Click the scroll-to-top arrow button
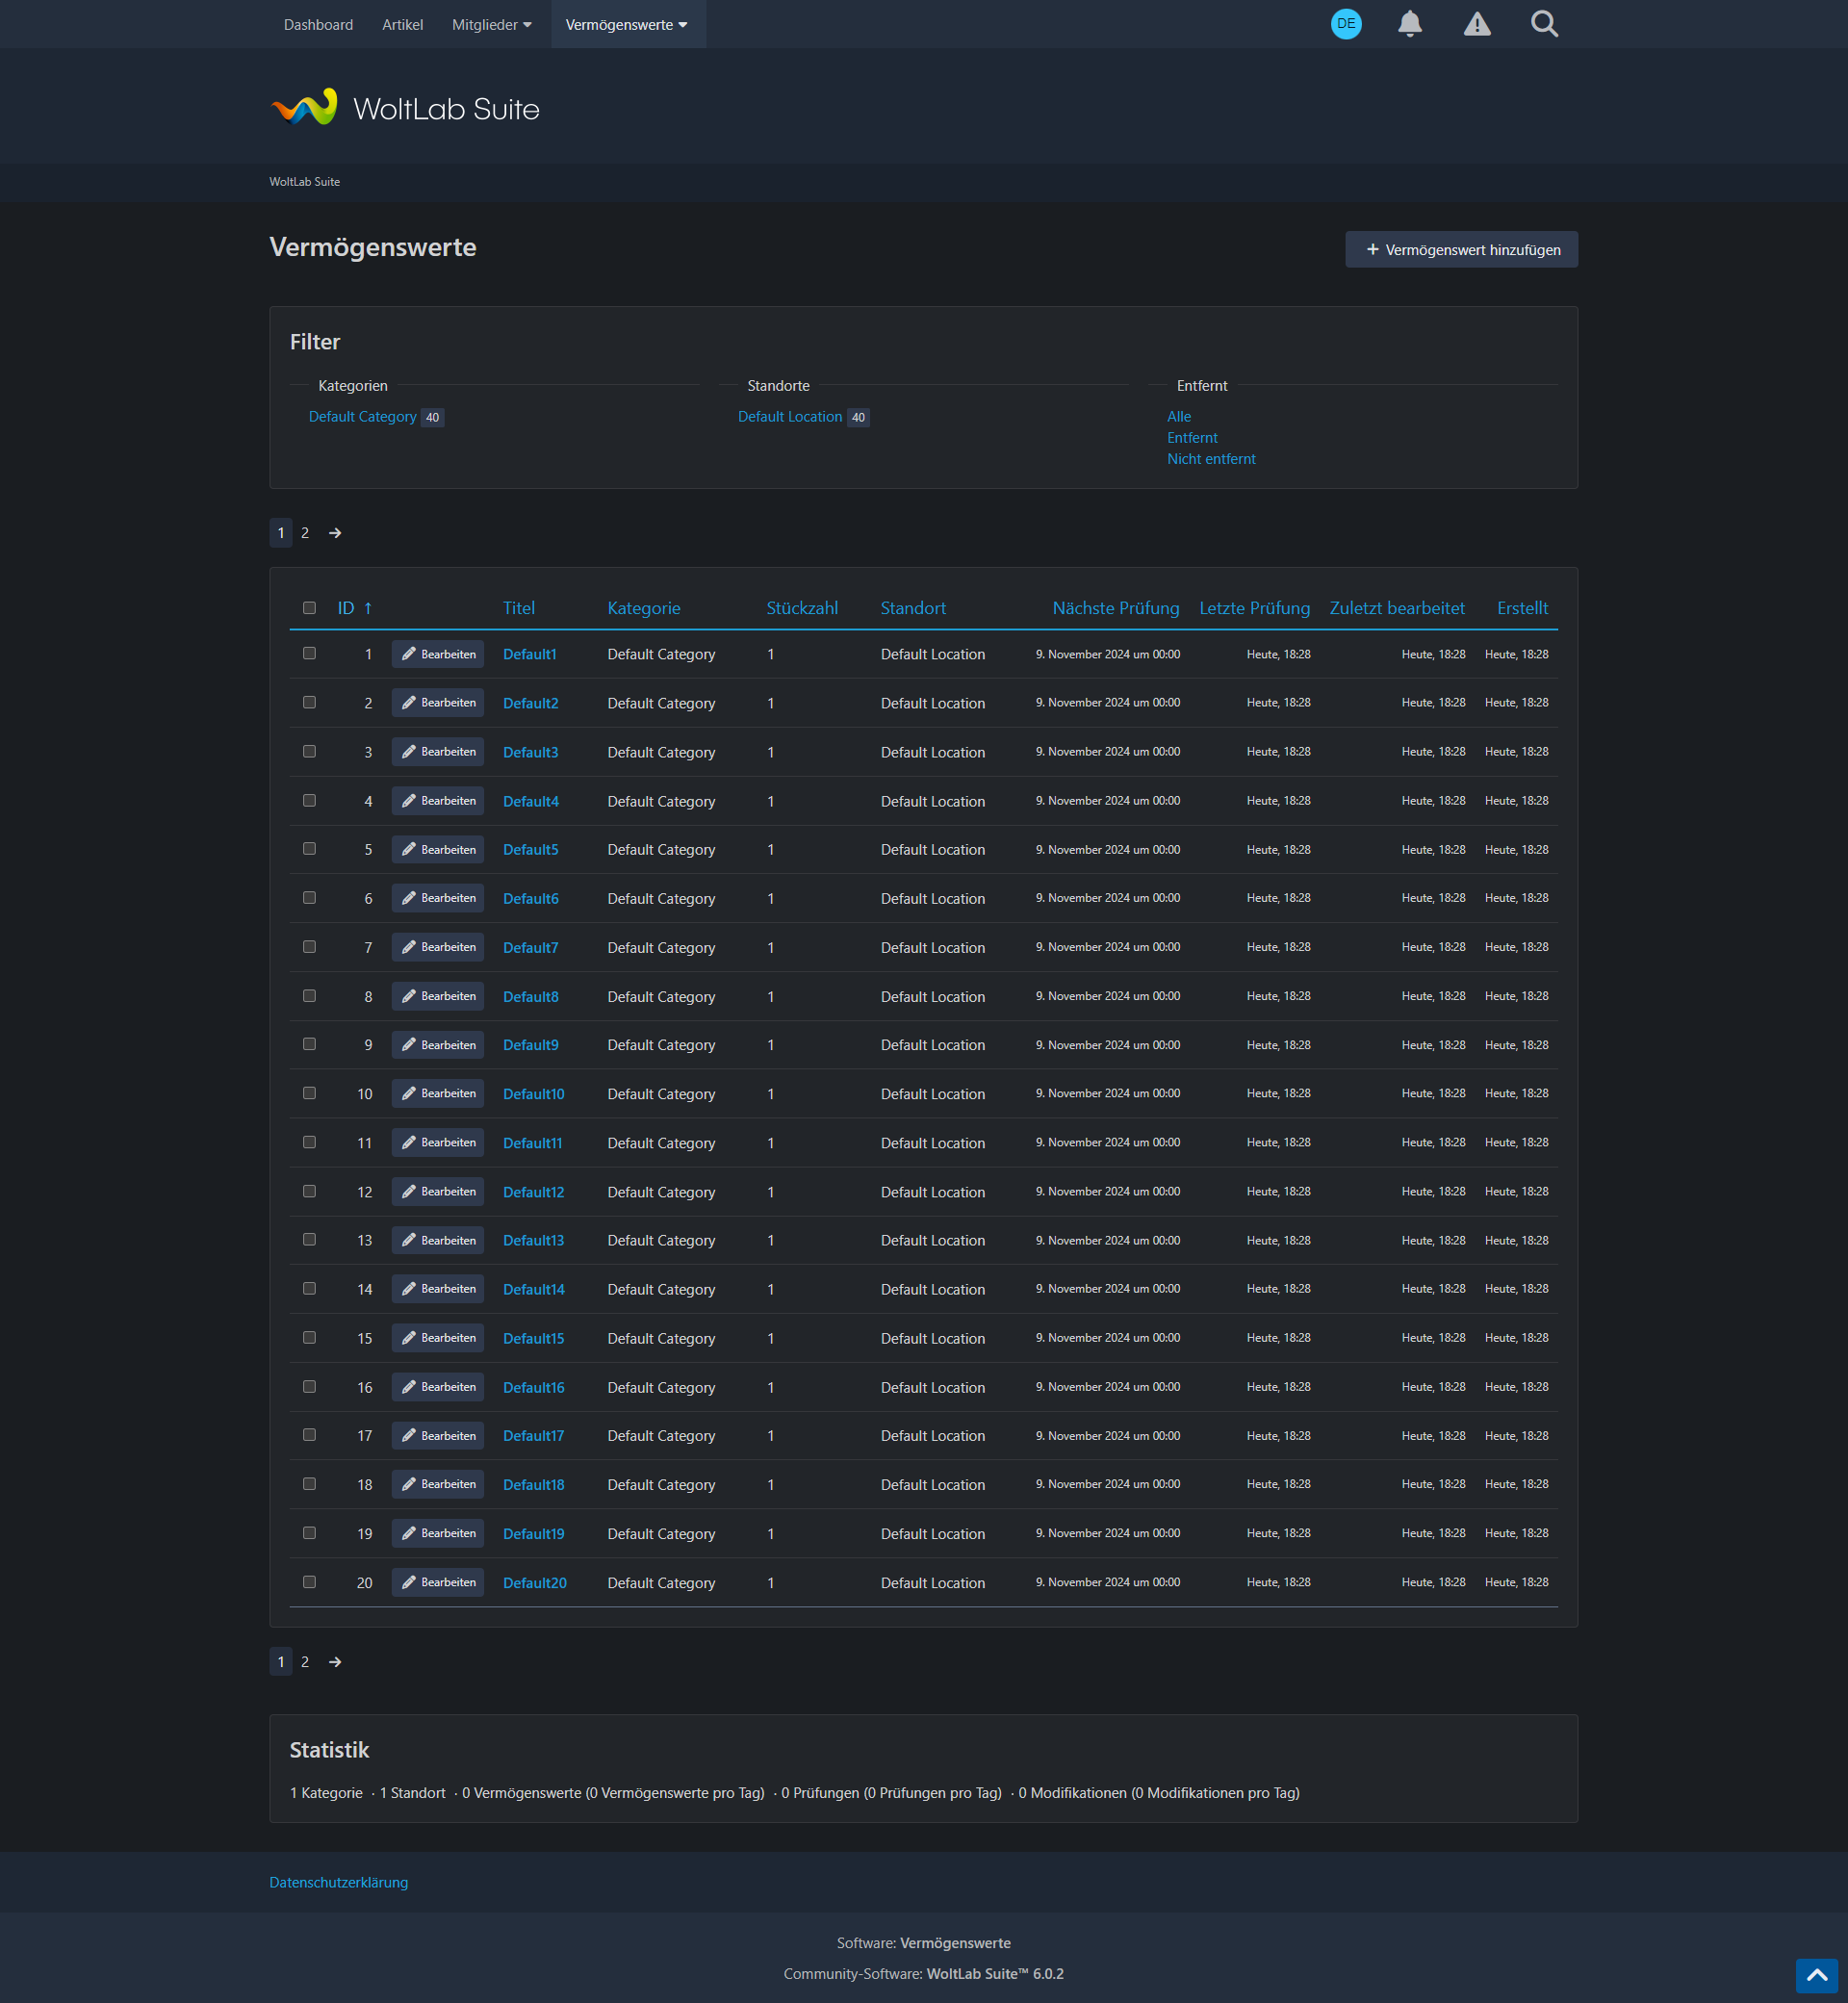 tap(1816, 1975)
